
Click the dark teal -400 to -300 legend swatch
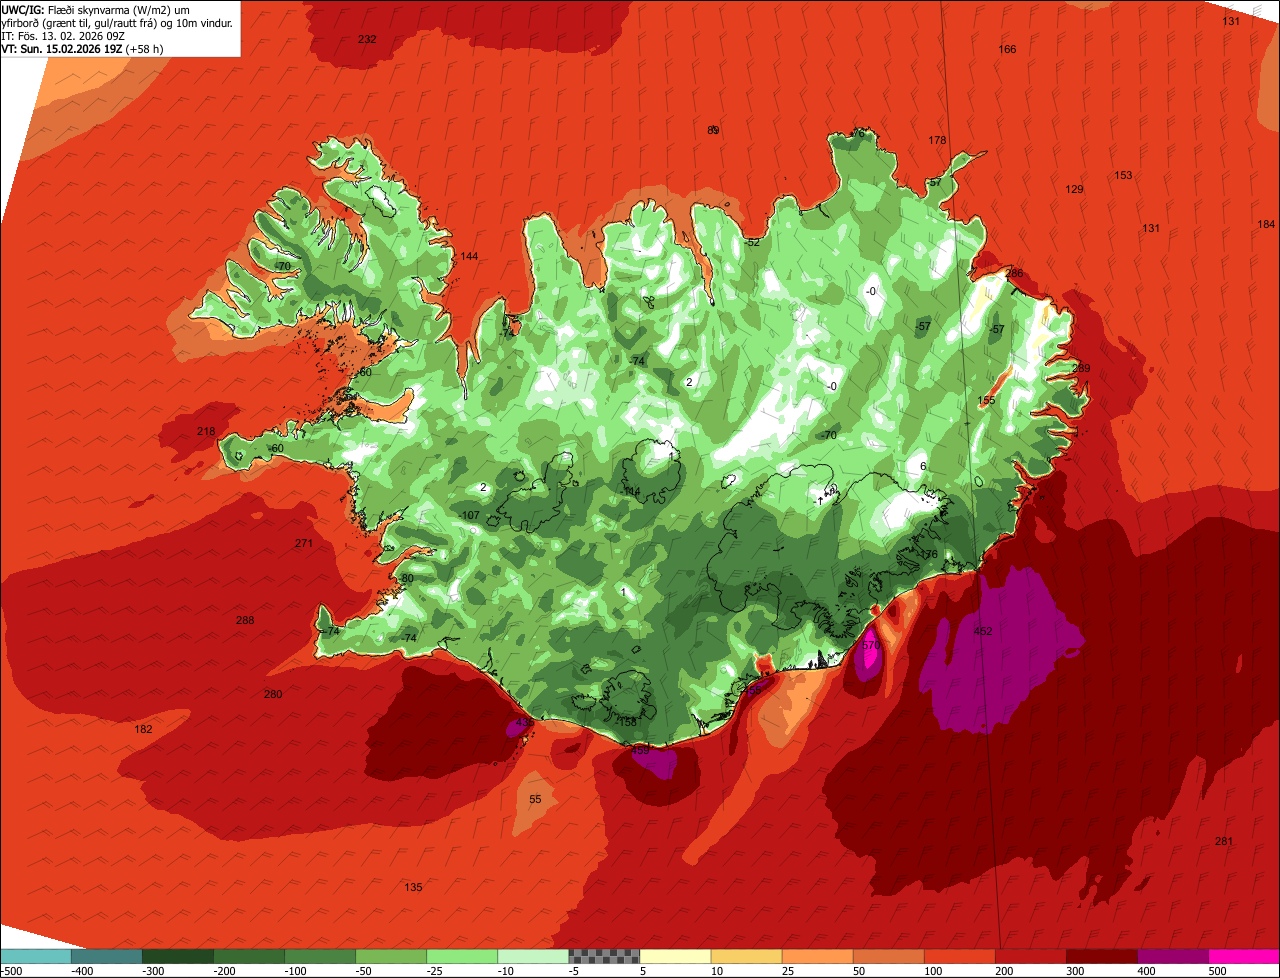coord(107,956)
